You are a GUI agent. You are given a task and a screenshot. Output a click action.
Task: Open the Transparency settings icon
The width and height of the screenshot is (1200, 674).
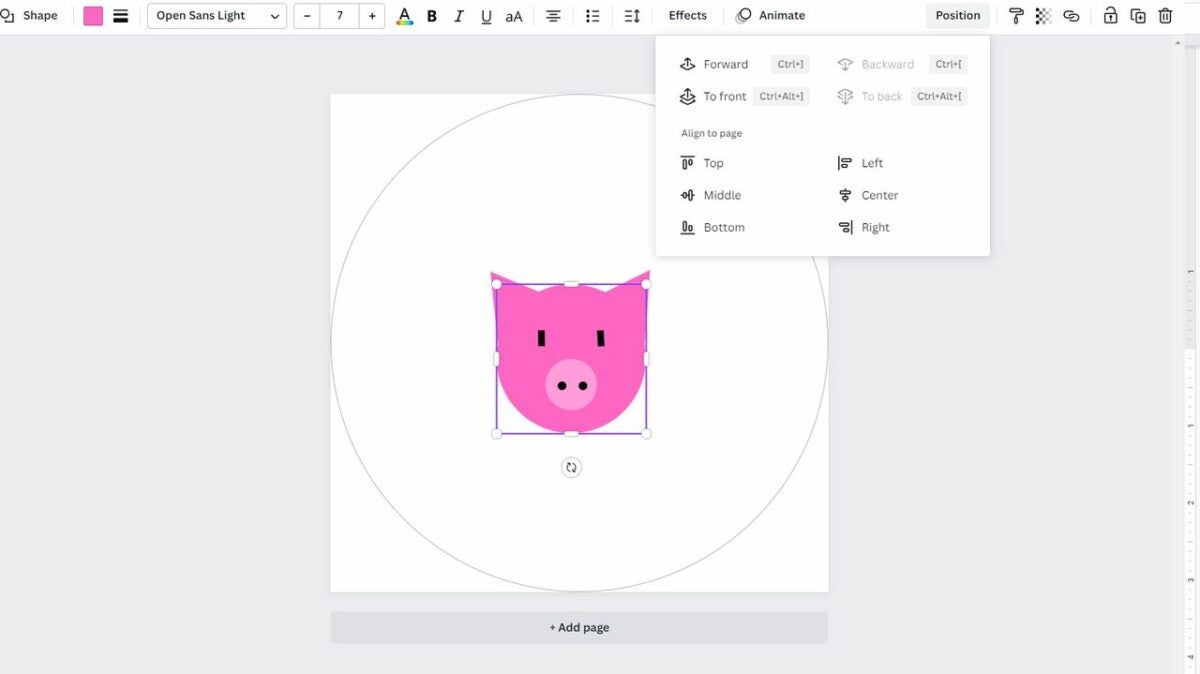[1042, 15]
